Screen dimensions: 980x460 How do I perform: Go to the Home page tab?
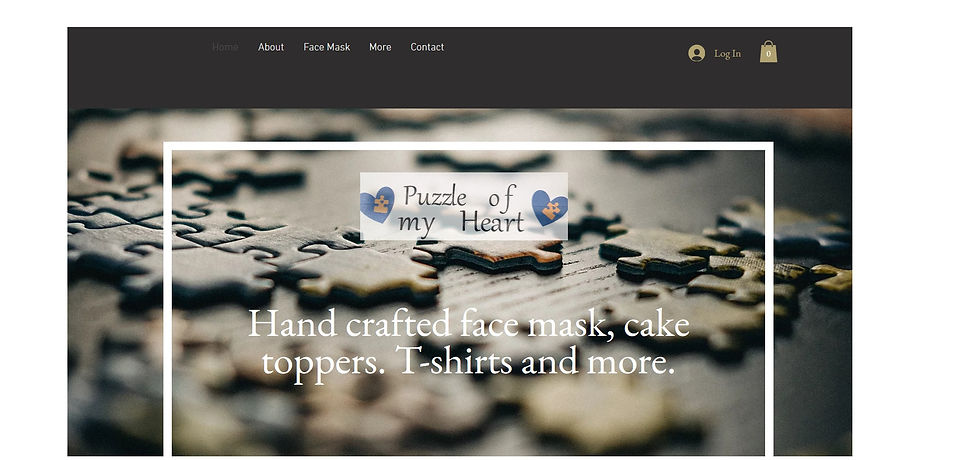pyautogui.click(x=225, y=47)
